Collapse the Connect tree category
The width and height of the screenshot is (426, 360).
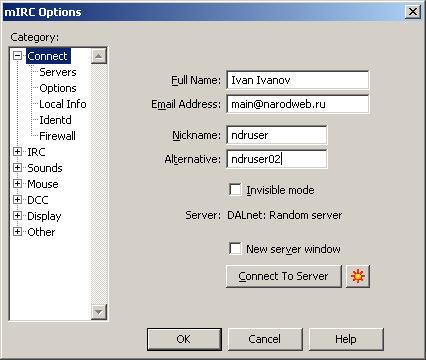pos(17,56)
